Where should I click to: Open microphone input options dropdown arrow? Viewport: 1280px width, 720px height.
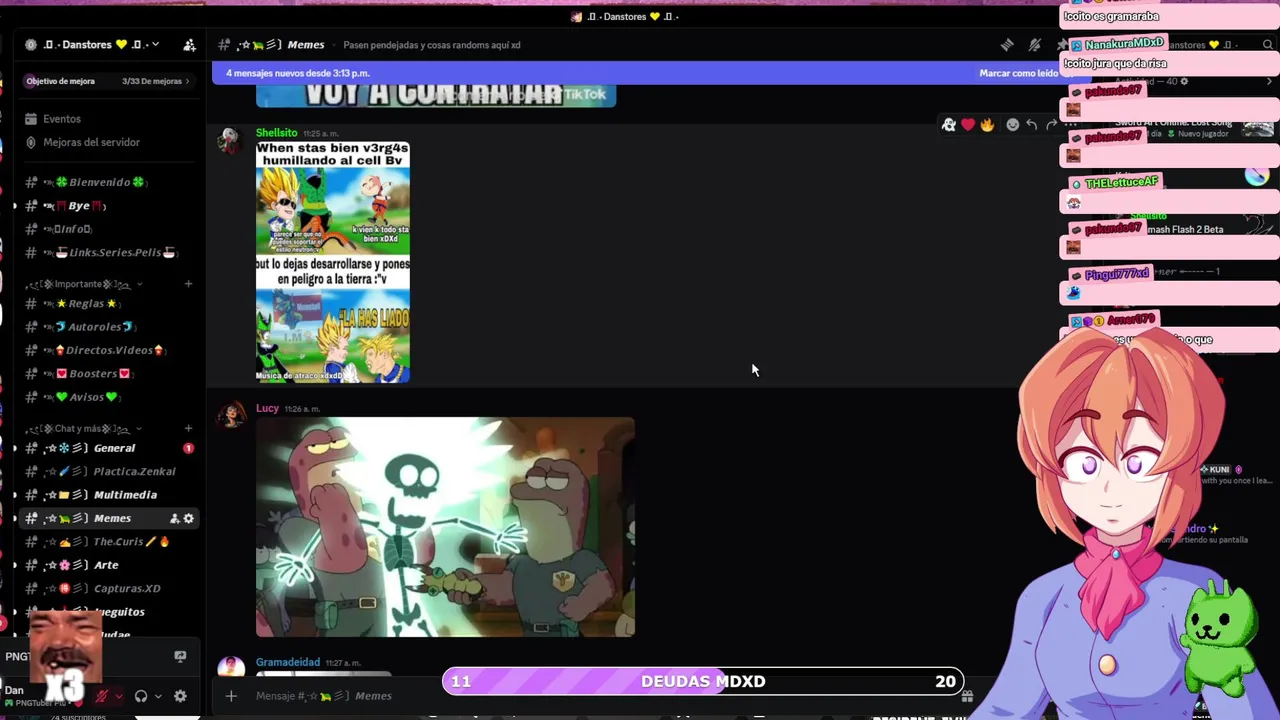[118, 697]
